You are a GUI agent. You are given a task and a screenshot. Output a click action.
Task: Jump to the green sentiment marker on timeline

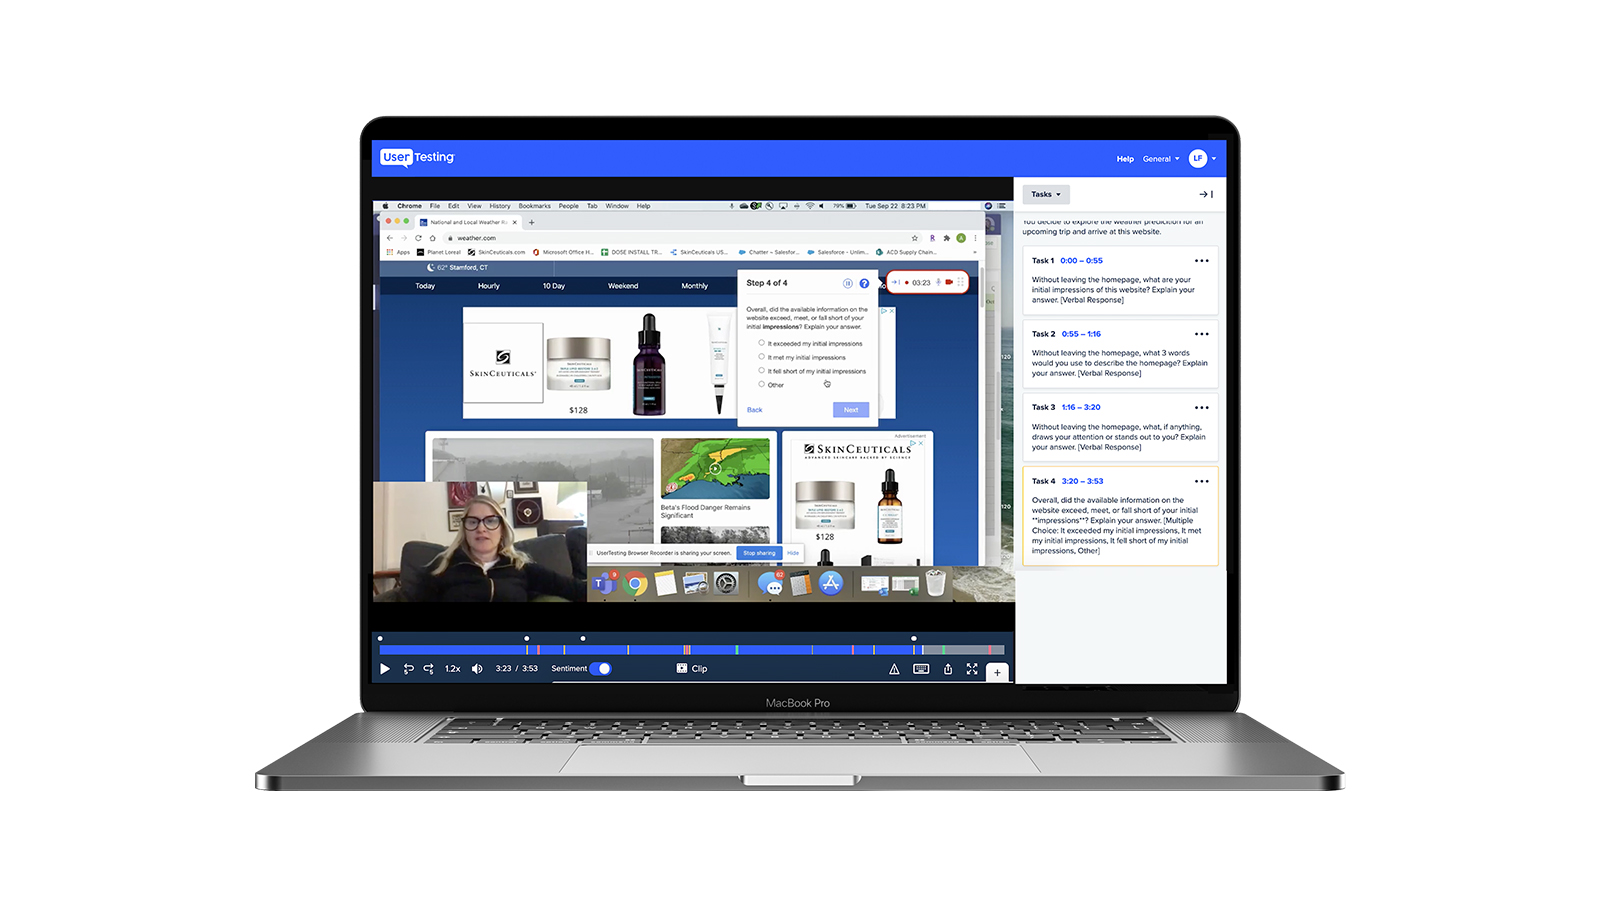tap(737, 650)
